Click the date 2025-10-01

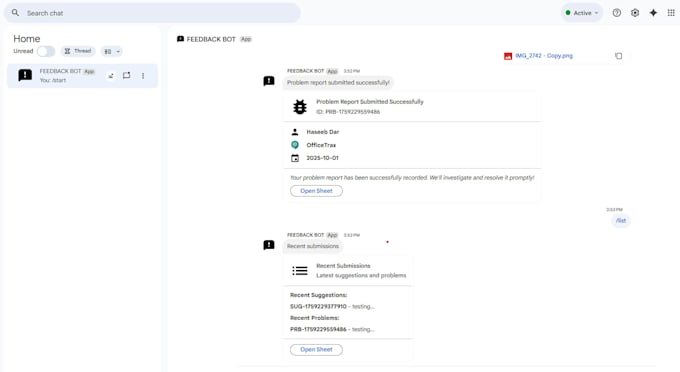[x=322, y=158]
